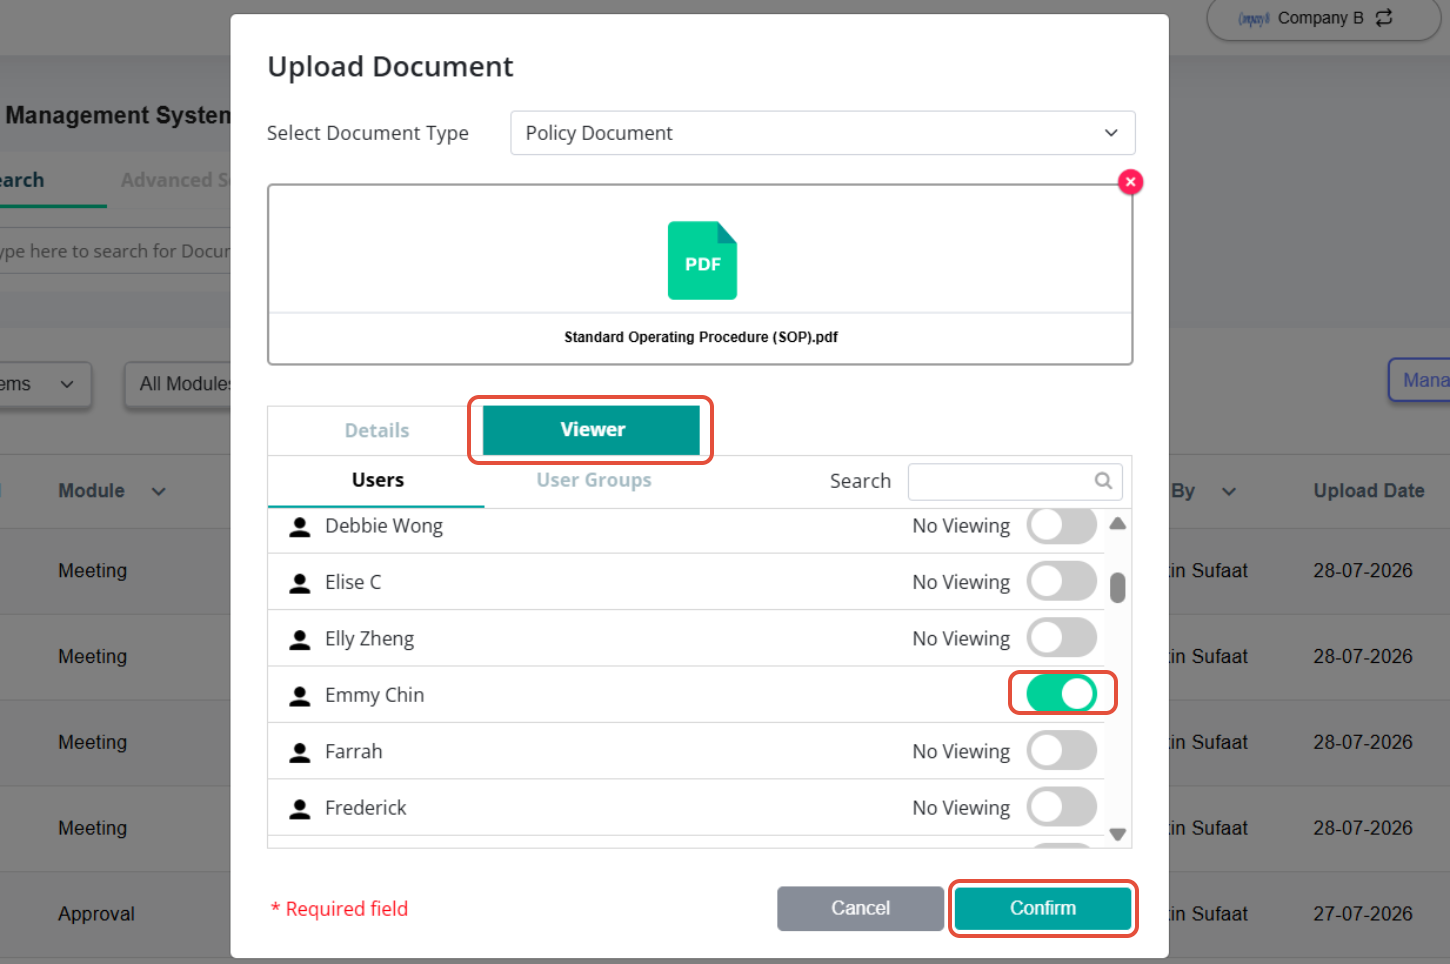Click the switch company arrows icon
1450x964 pixels.
[1384, 18]
